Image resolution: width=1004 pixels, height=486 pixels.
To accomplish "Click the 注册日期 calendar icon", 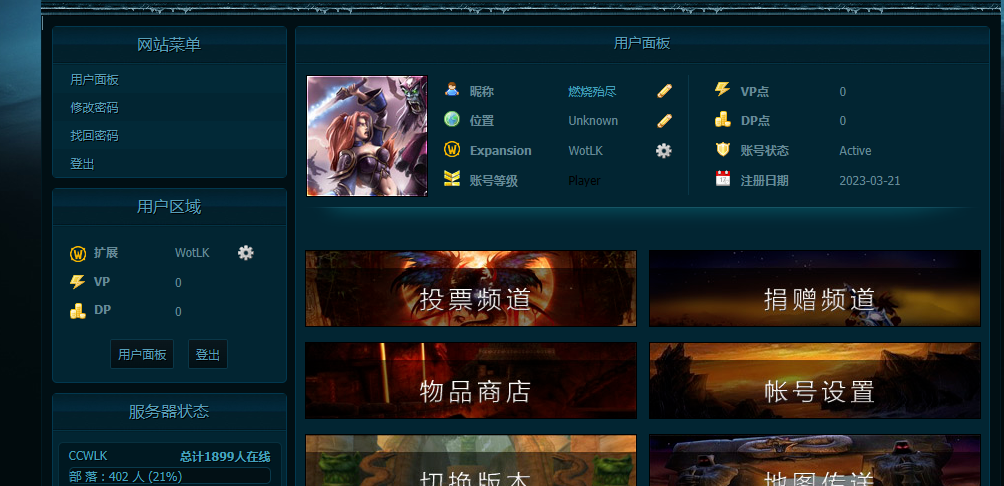I will click(x=722, y=179).
